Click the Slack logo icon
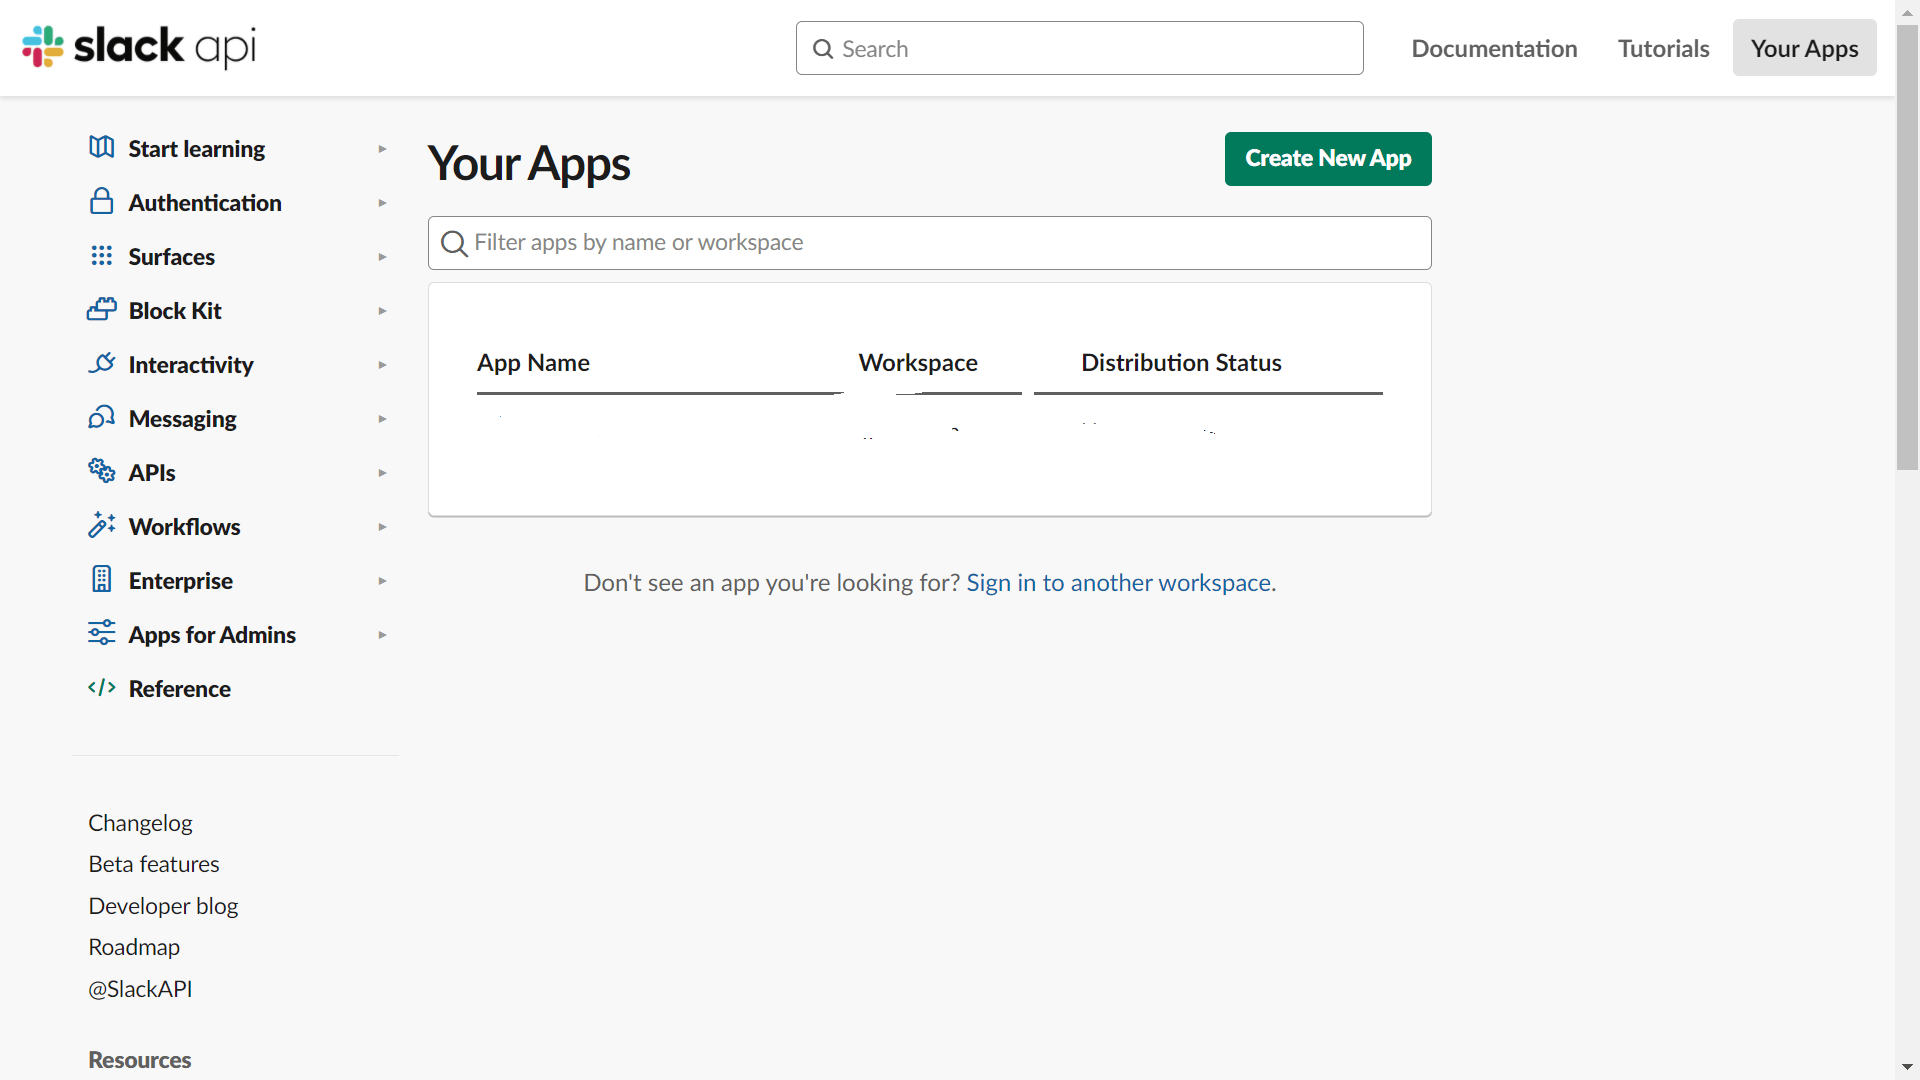1920x1080 pixels. coord(43,47)
